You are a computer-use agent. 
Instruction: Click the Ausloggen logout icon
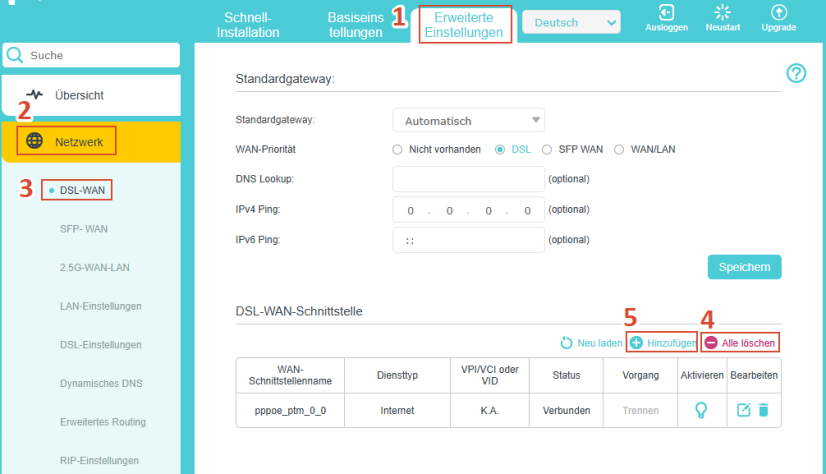point(666,12)
